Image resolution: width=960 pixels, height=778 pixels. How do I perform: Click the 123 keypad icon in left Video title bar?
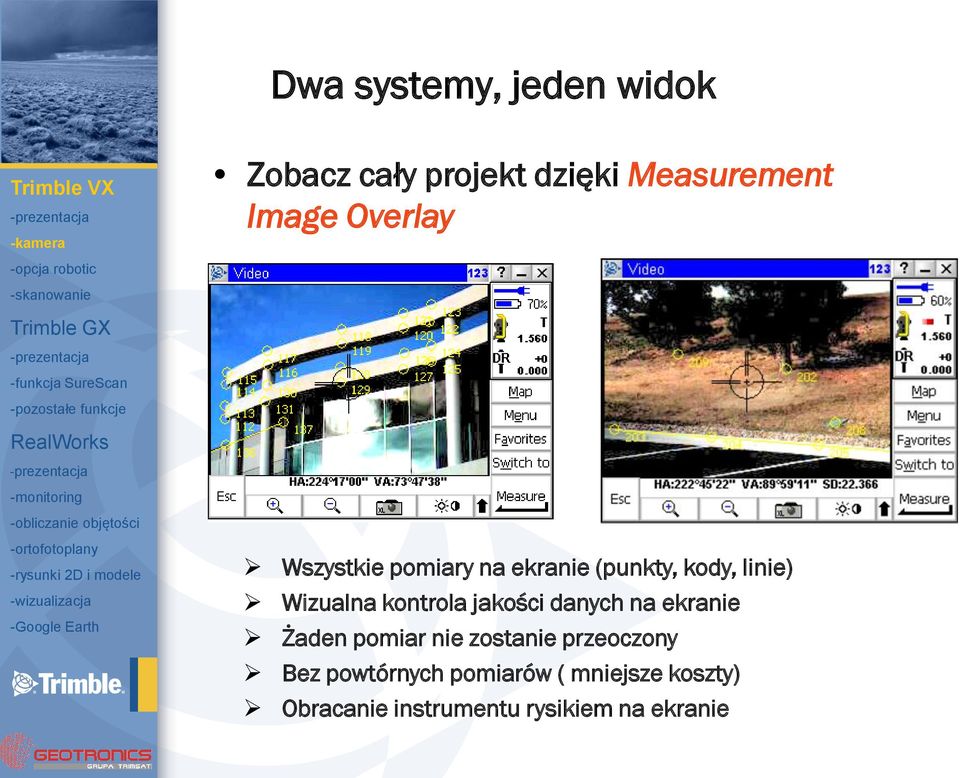coord(478,273)
